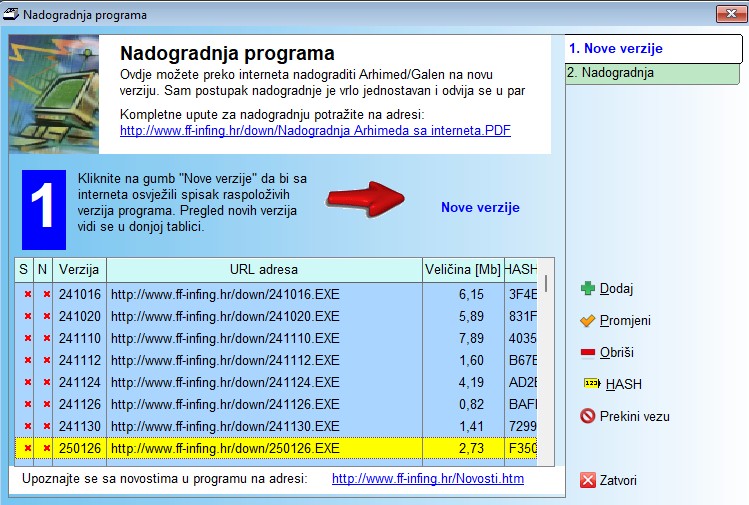Click size value 1,60

coord(471,360)
